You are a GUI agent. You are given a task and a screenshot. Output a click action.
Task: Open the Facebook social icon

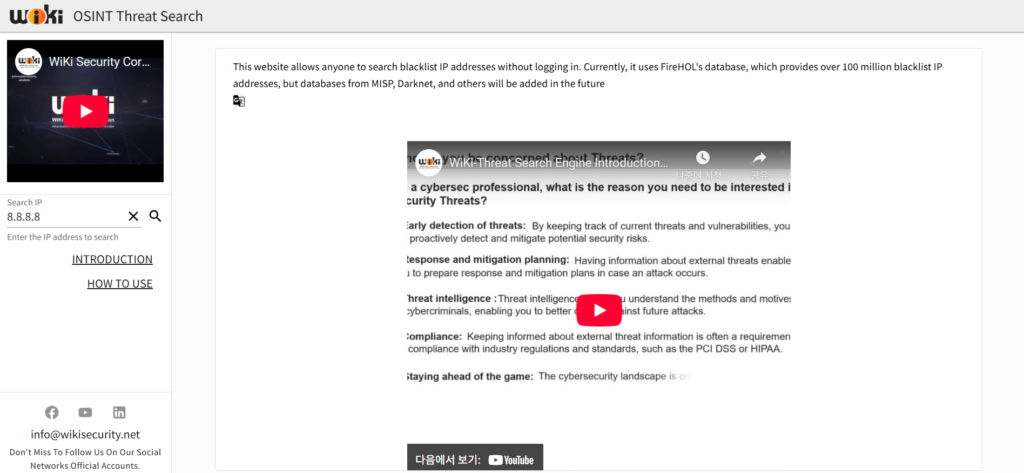pos(52,412)
